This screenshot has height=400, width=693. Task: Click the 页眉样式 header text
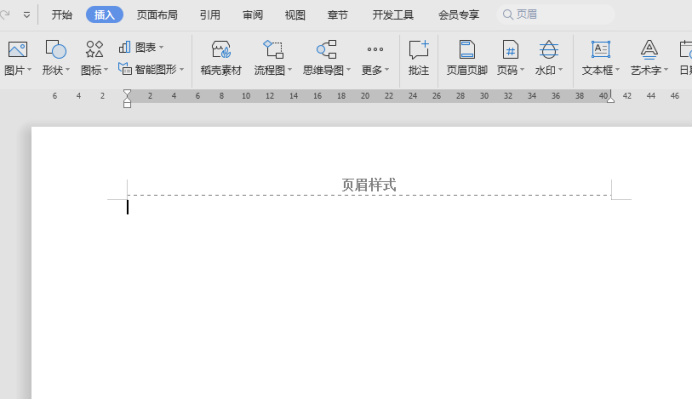pyautogui.click(x=369, y=185)
